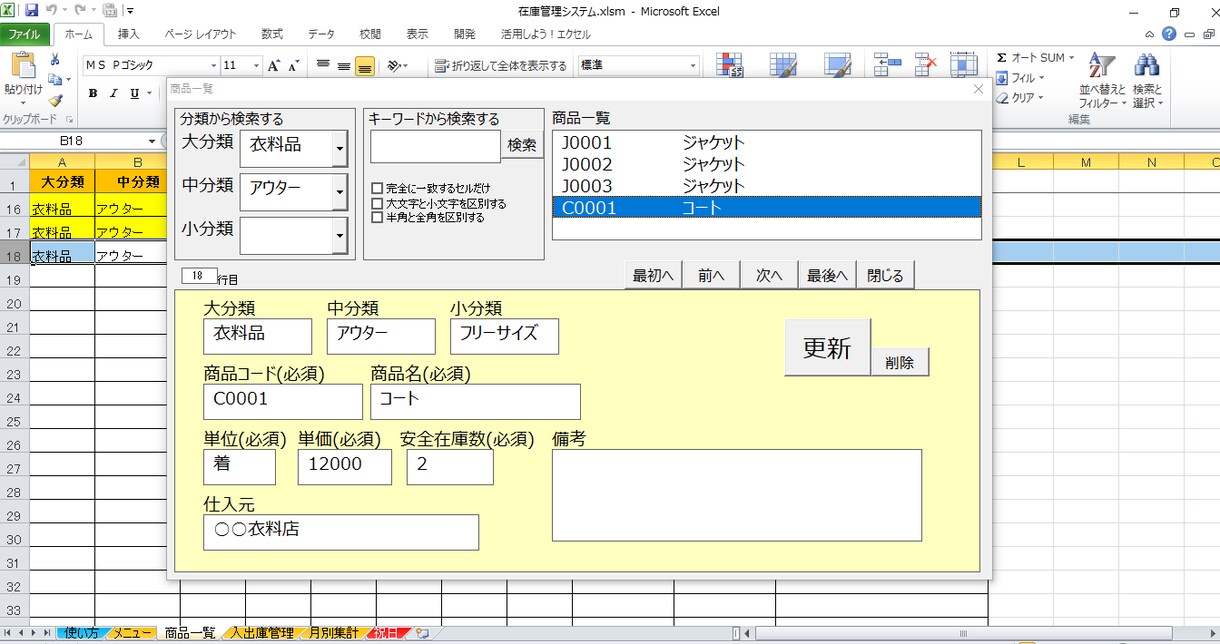Go to next record with 次へ
1220x644 pixels.
click(x=769, y=276)
